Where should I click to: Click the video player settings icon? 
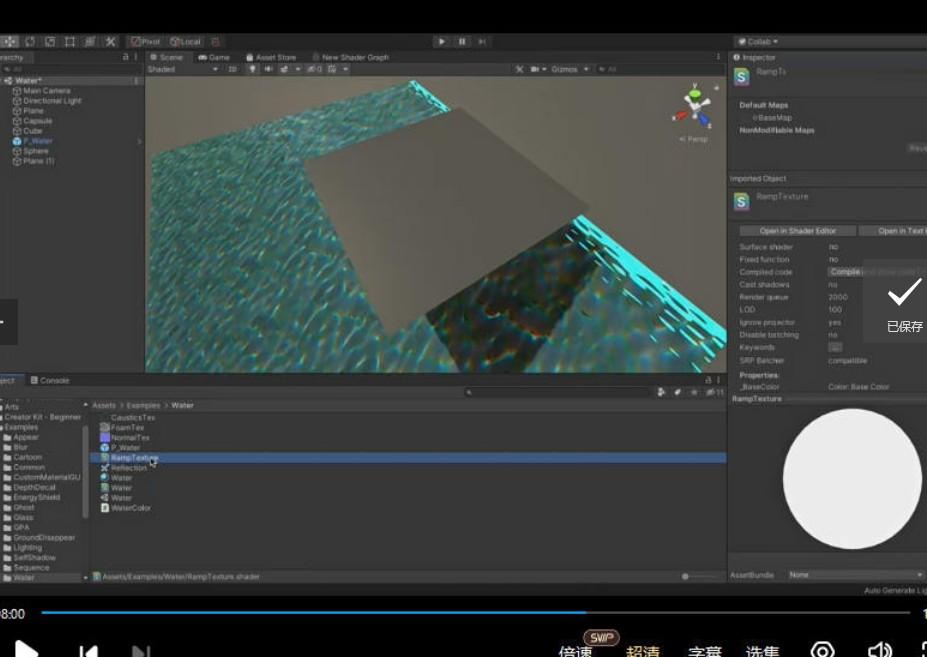[822, 650]
